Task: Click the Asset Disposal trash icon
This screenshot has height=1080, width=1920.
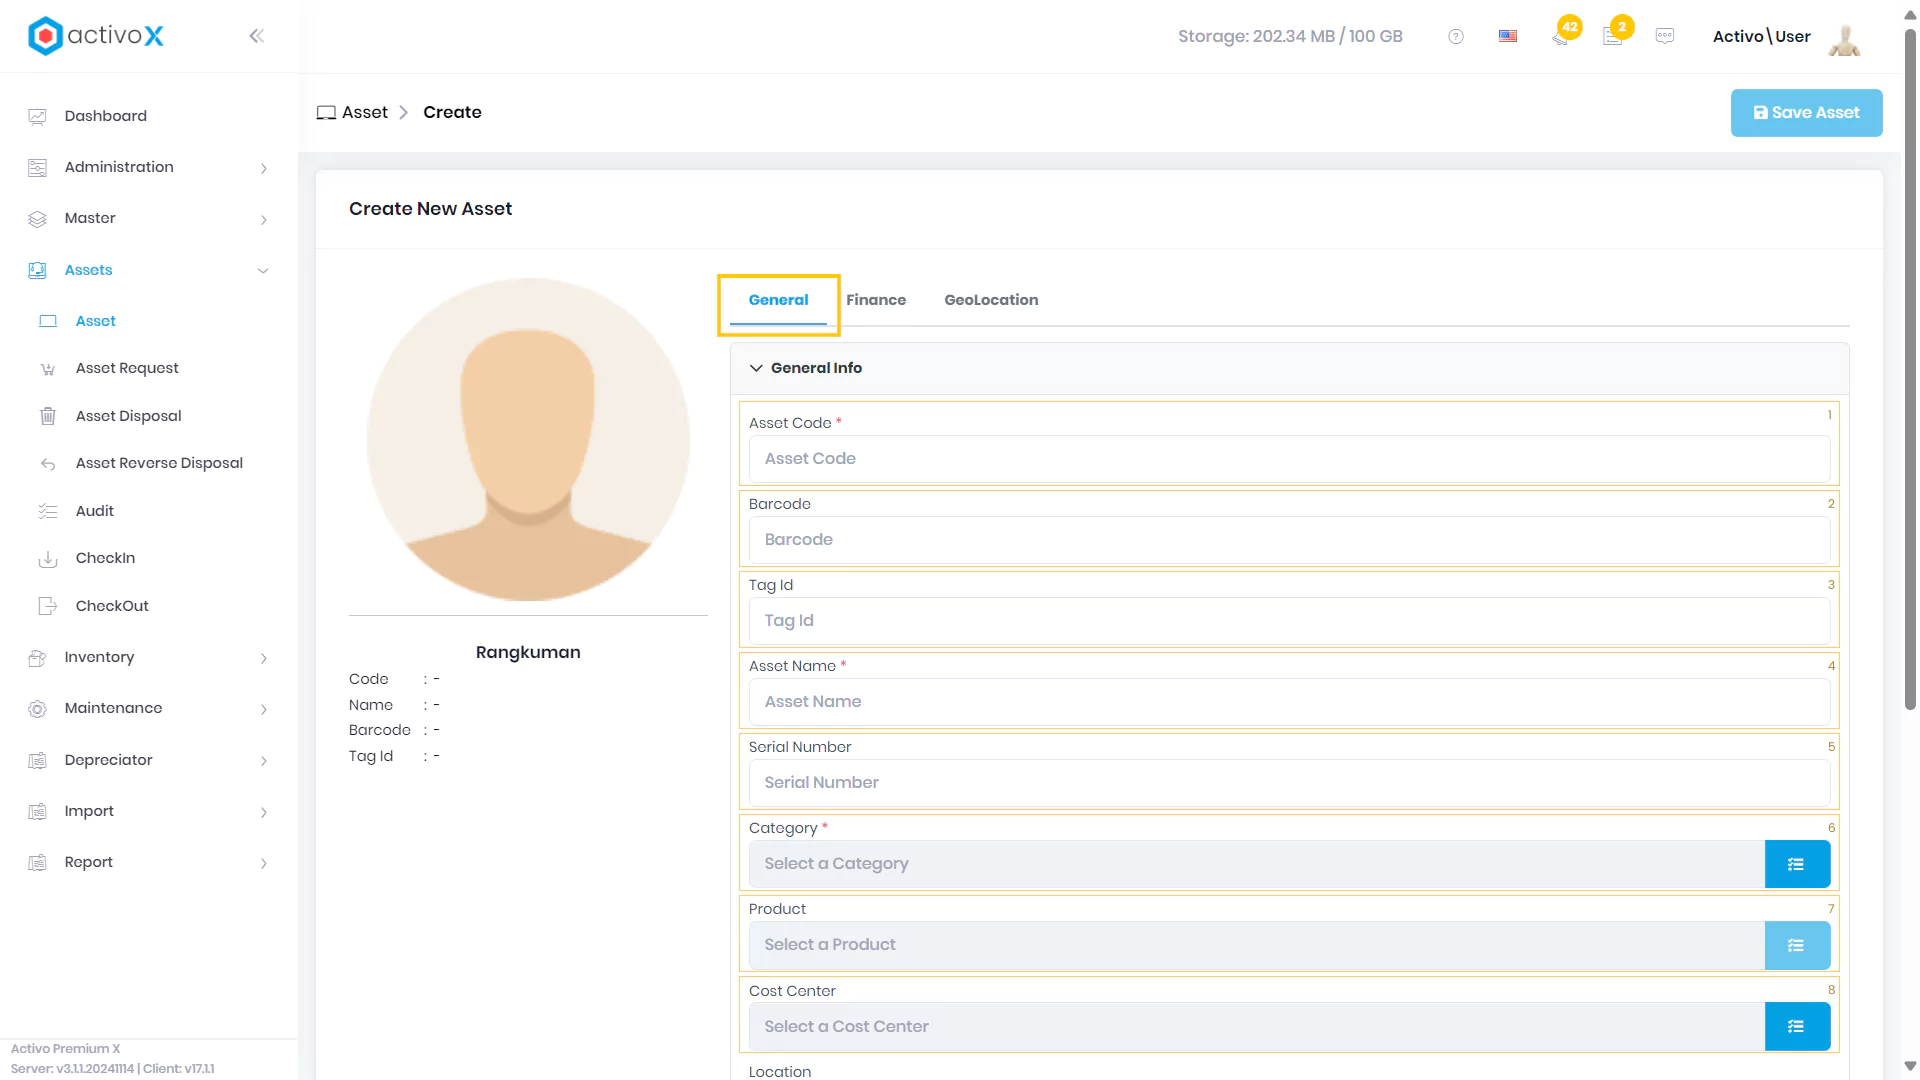Action: 47,416
